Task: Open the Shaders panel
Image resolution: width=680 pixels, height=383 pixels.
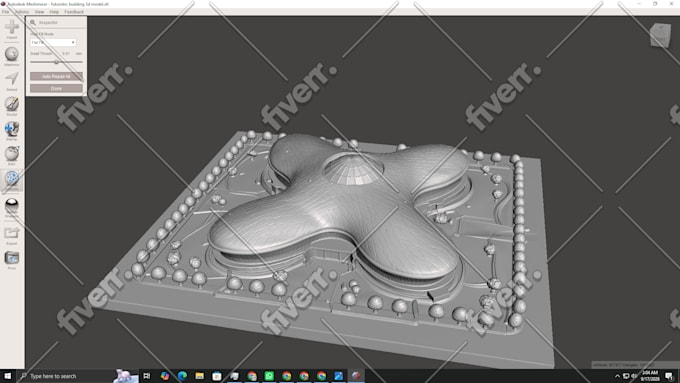Action: coord(12,207)
